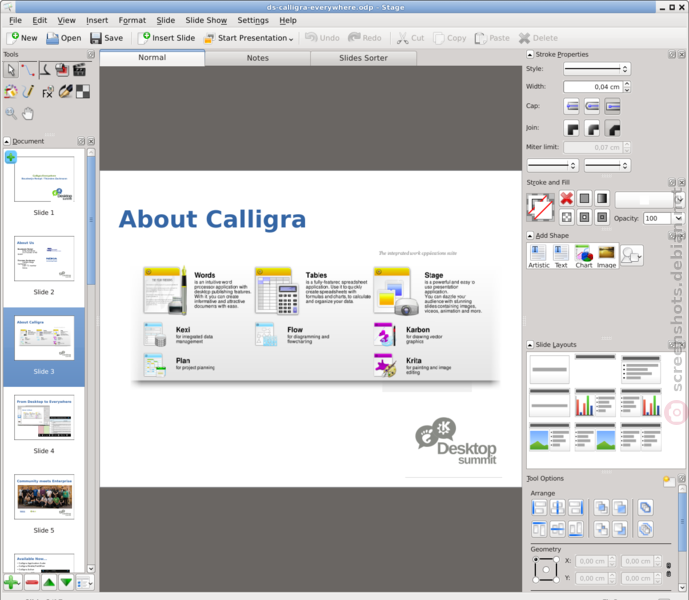Toggle the stroke/fill selector box
This screenshot has height=600, width=689.
pos(540,207)
